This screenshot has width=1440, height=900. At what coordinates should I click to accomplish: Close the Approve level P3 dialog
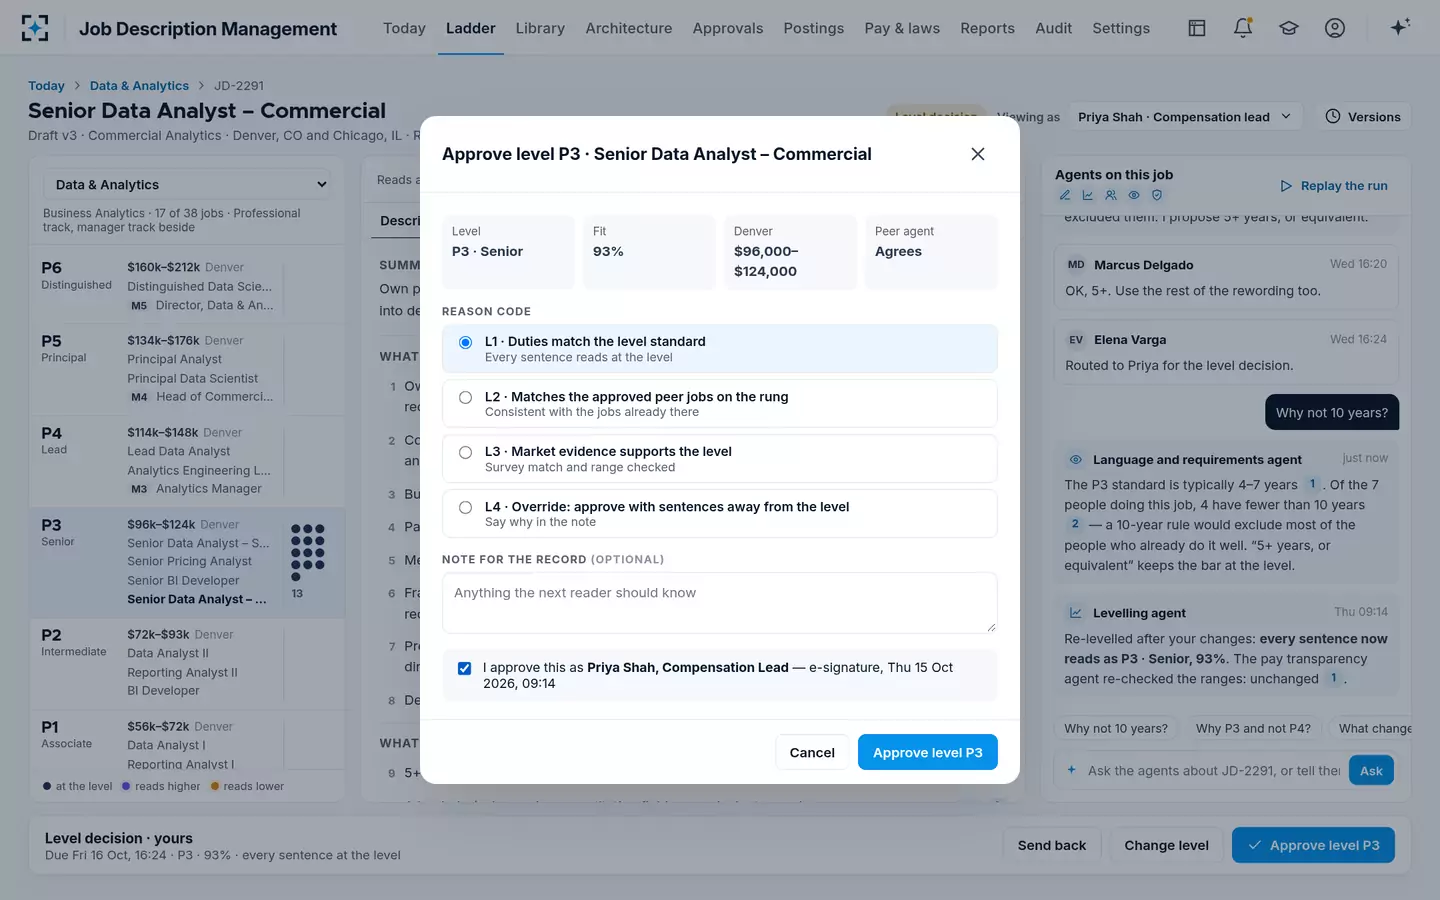978,154
